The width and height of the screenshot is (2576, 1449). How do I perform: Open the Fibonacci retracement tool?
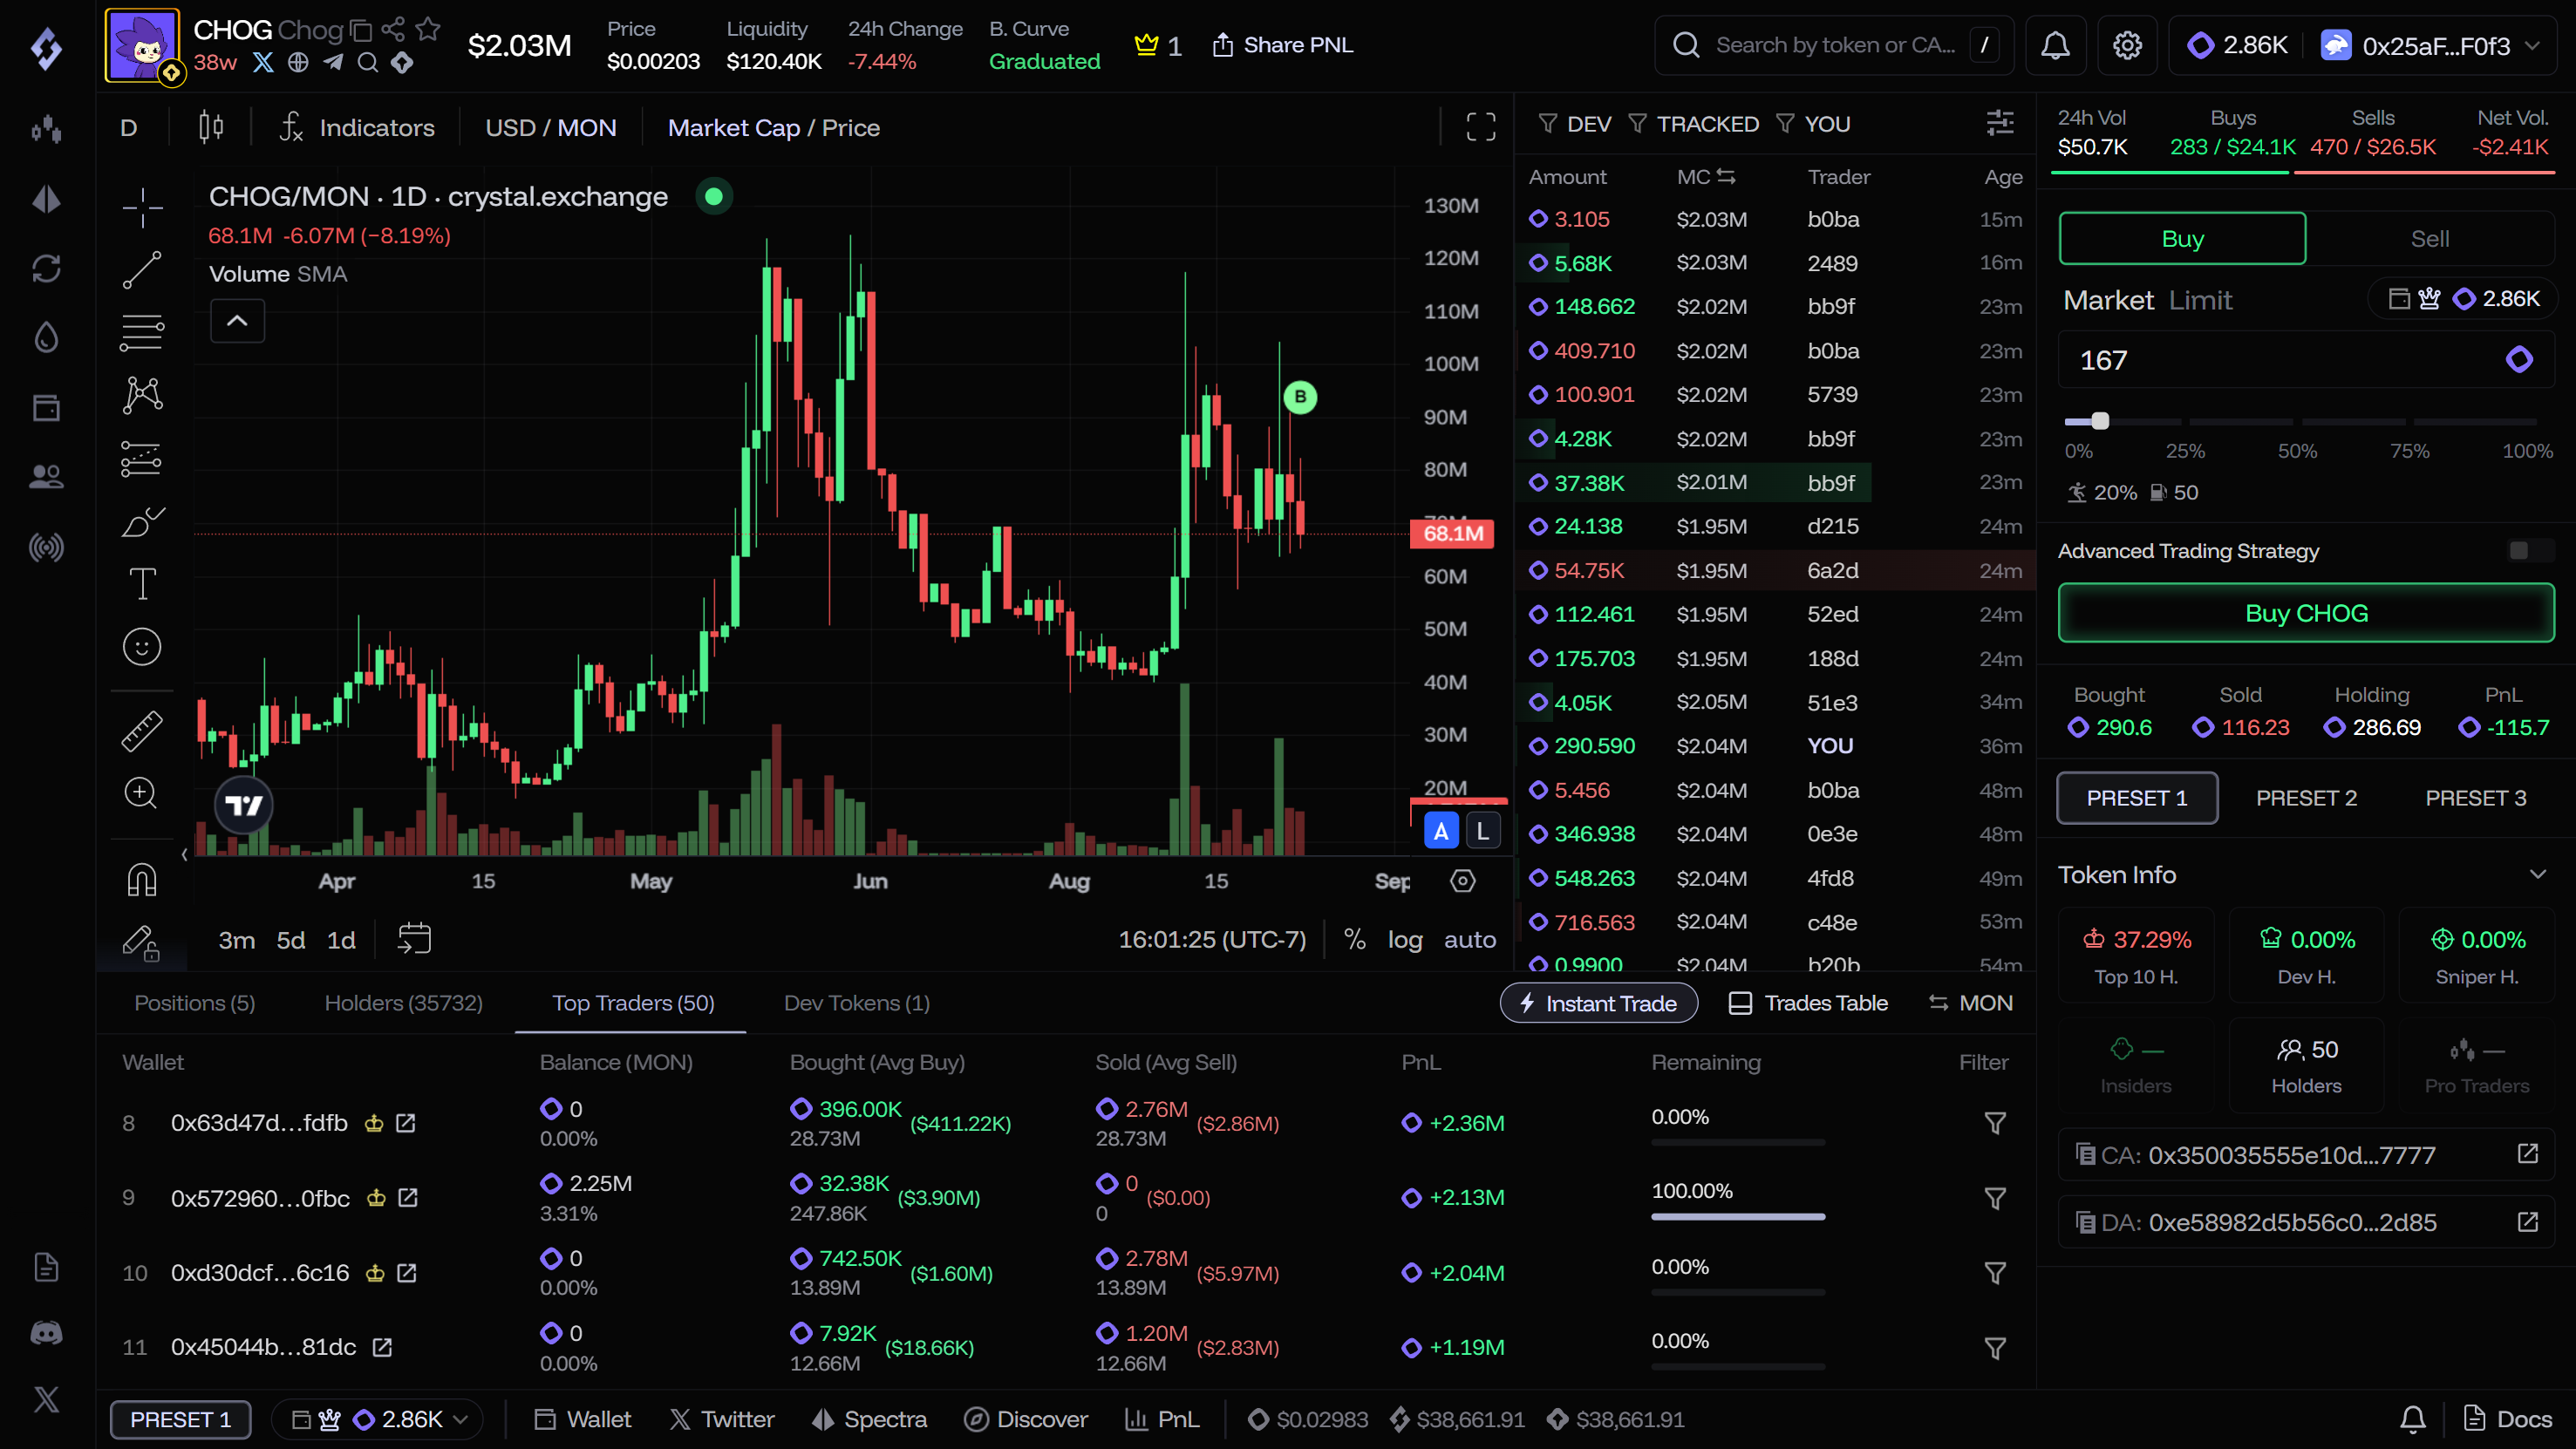click(142, 333)
